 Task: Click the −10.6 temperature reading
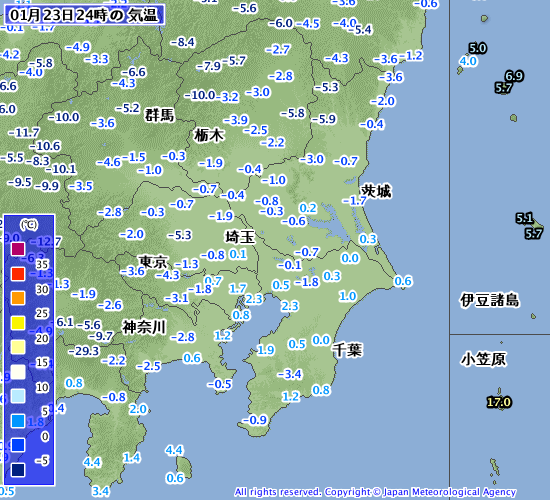click(x=45, y=146)
